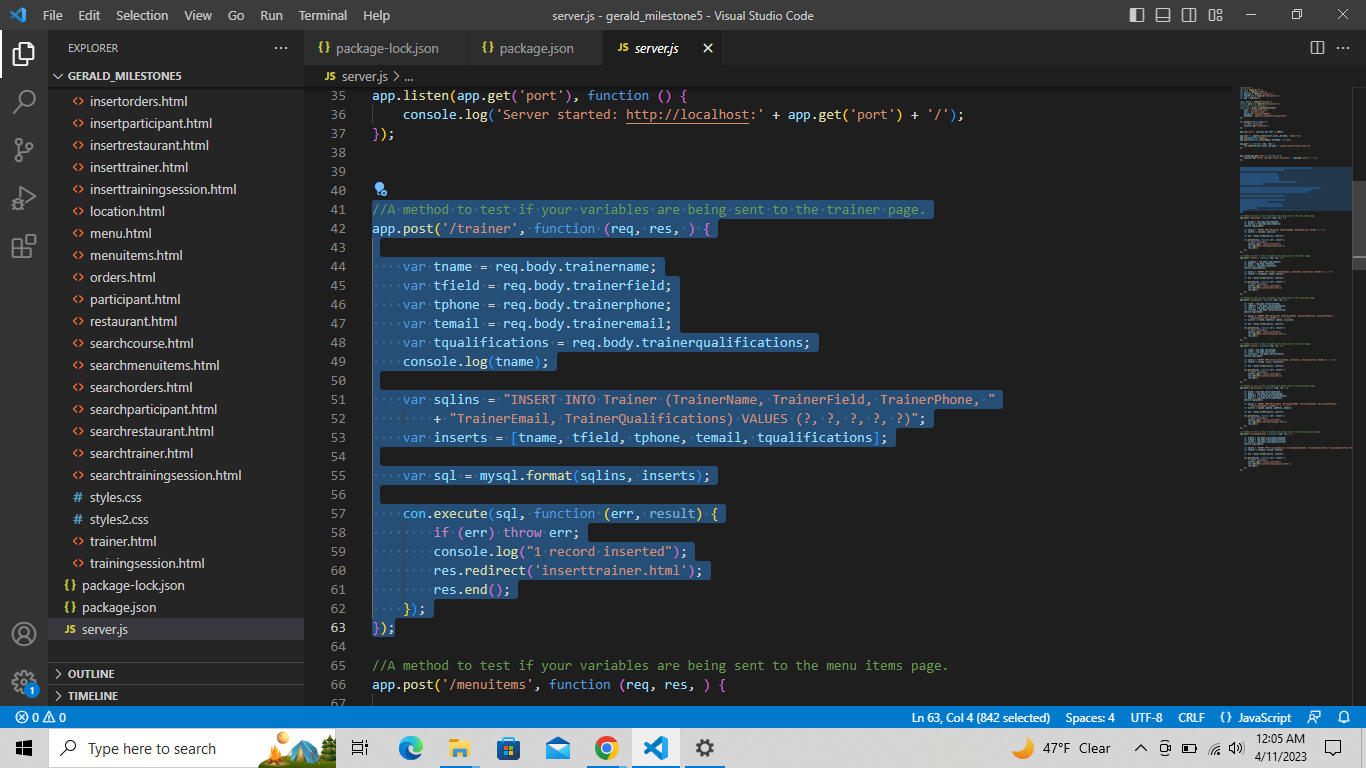Toggle the primary side bar visibility

(1137, 15)
